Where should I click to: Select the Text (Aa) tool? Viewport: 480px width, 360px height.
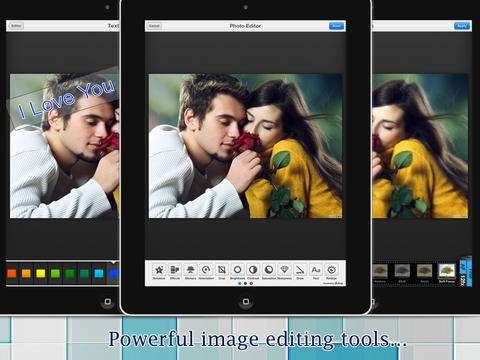pyautogui.click(x=316, y=271)
